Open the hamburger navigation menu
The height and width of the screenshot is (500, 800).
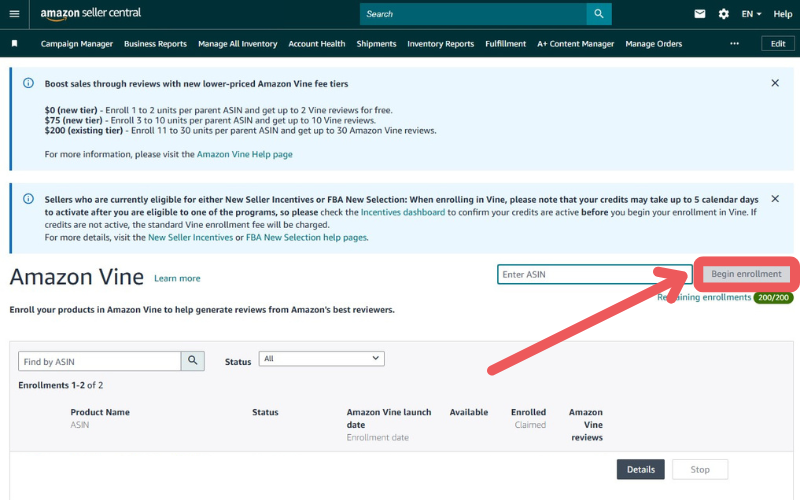(x=14, y=14)
